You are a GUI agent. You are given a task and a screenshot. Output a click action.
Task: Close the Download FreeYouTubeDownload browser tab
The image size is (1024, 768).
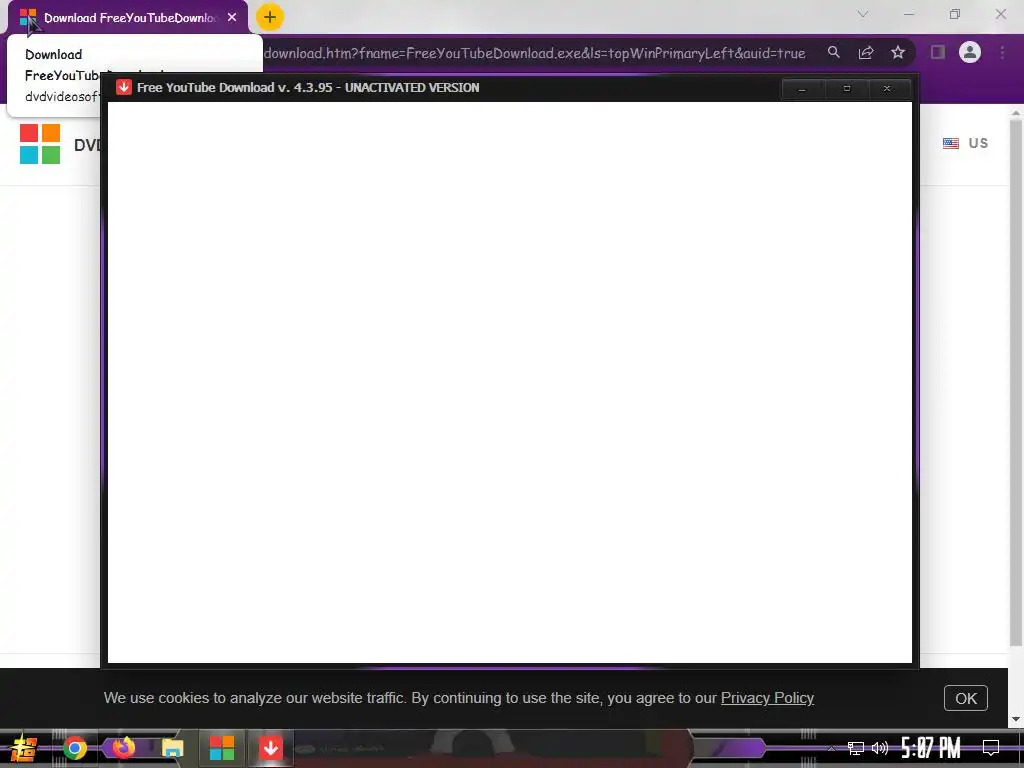pos(232,18)
